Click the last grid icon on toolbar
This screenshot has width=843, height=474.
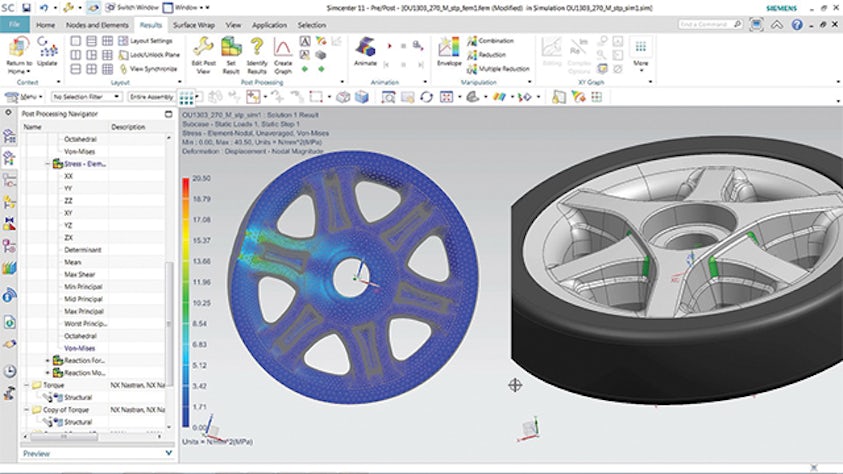[x=597, y=97]
